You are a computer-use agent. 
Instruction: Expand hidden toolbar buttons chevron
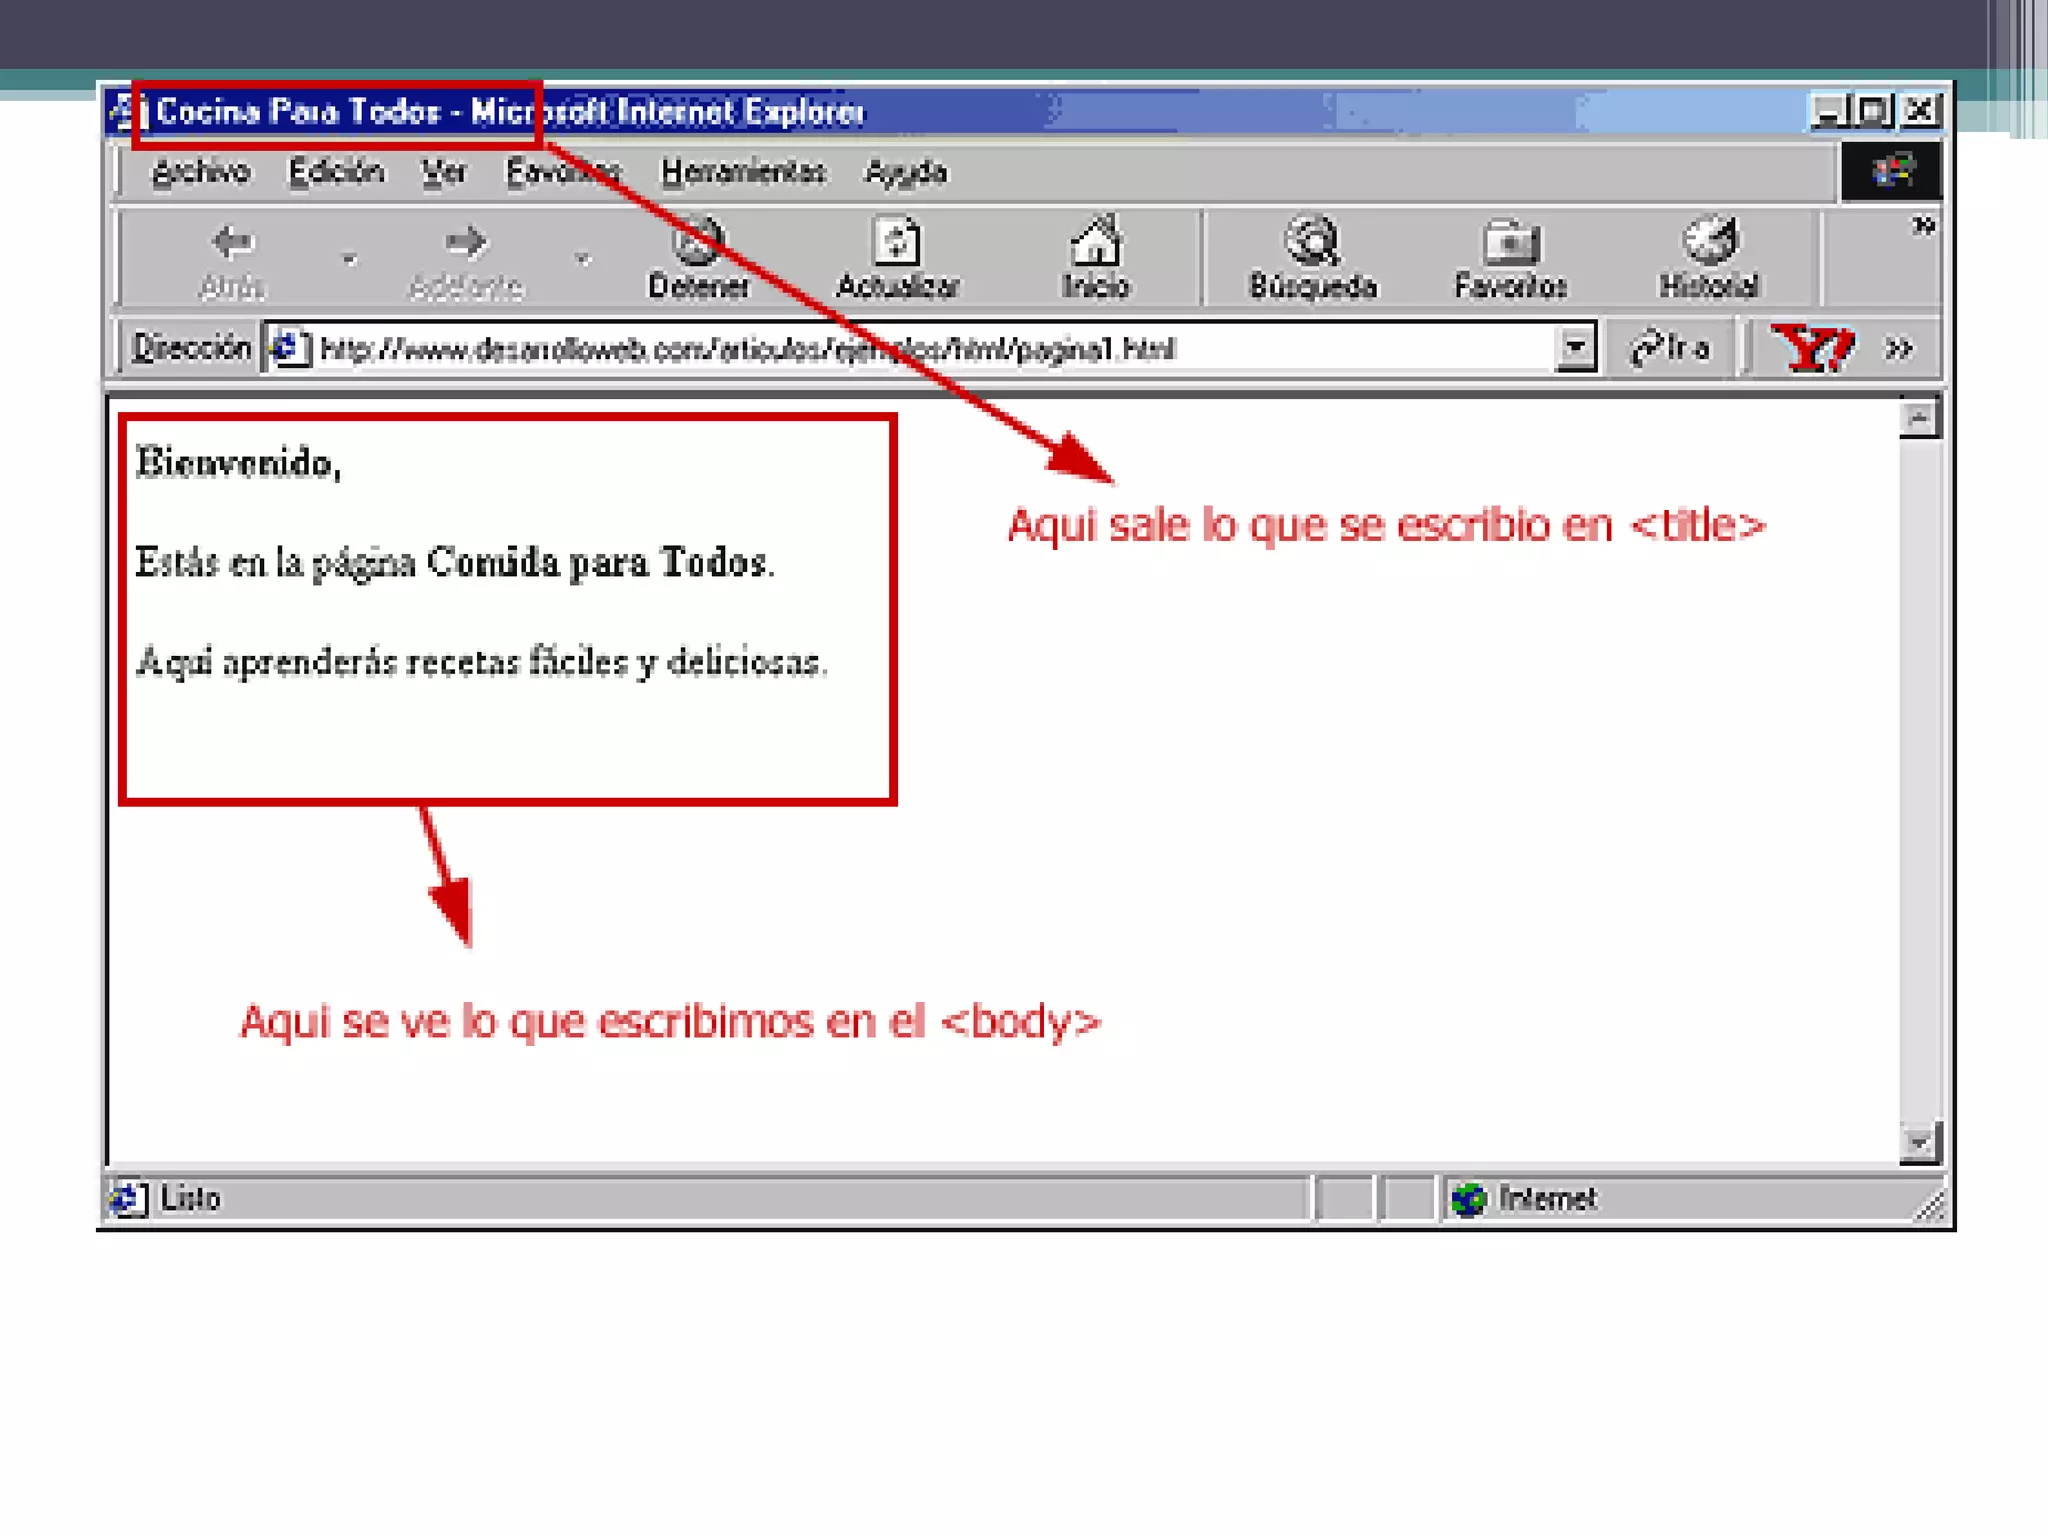click(1923, 225)
